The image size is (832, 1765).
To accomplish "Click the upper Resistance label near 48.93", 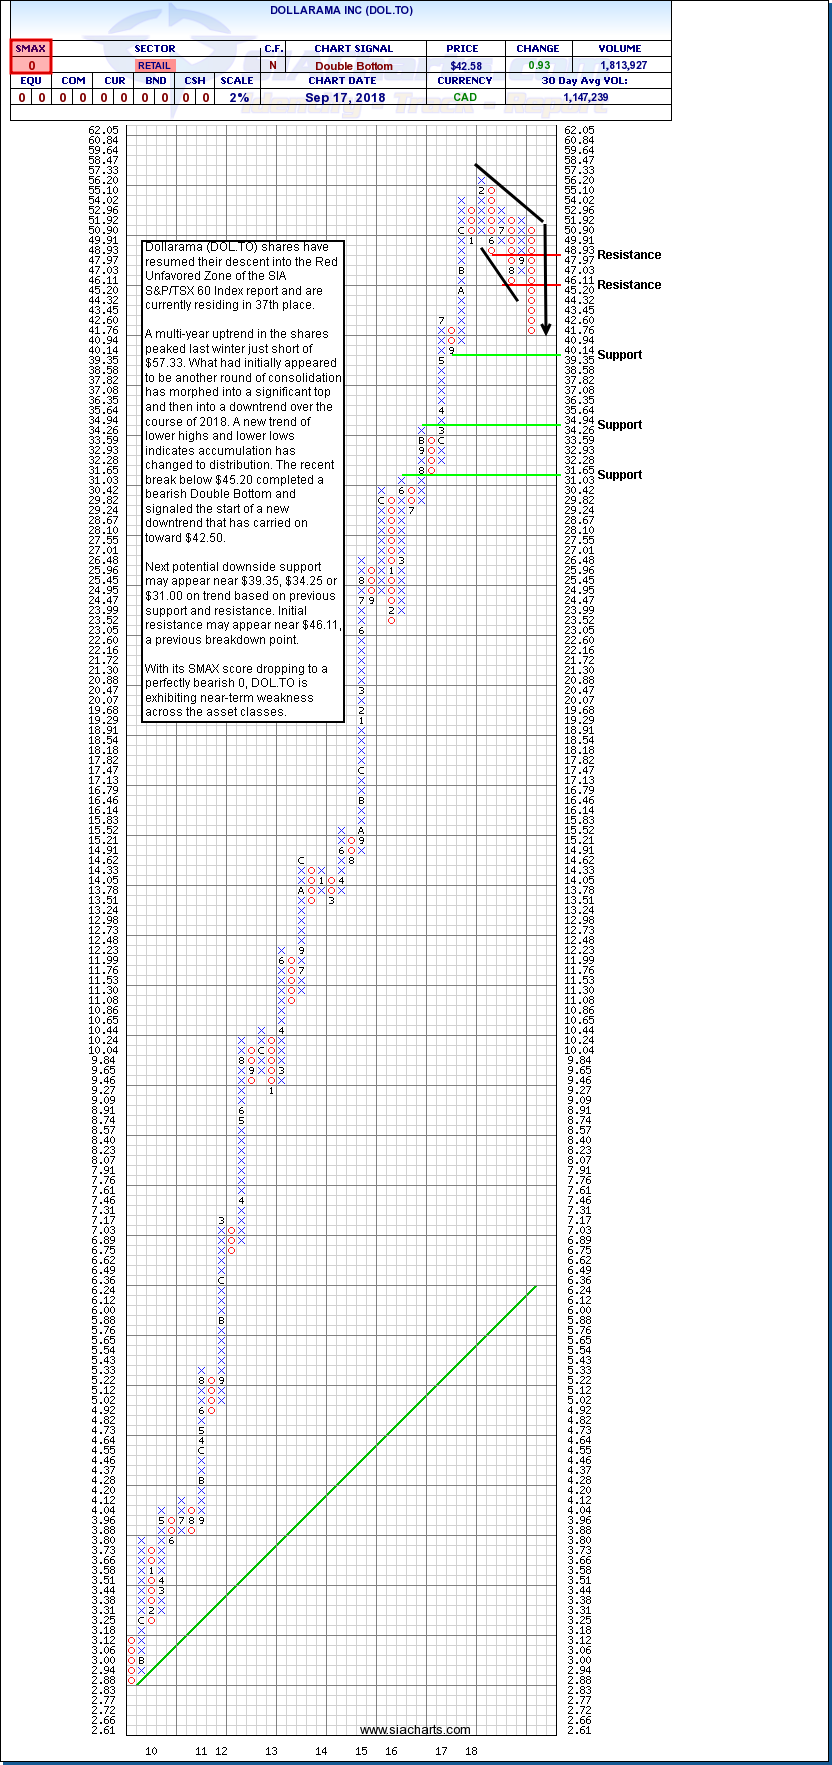I will [629, 255].
